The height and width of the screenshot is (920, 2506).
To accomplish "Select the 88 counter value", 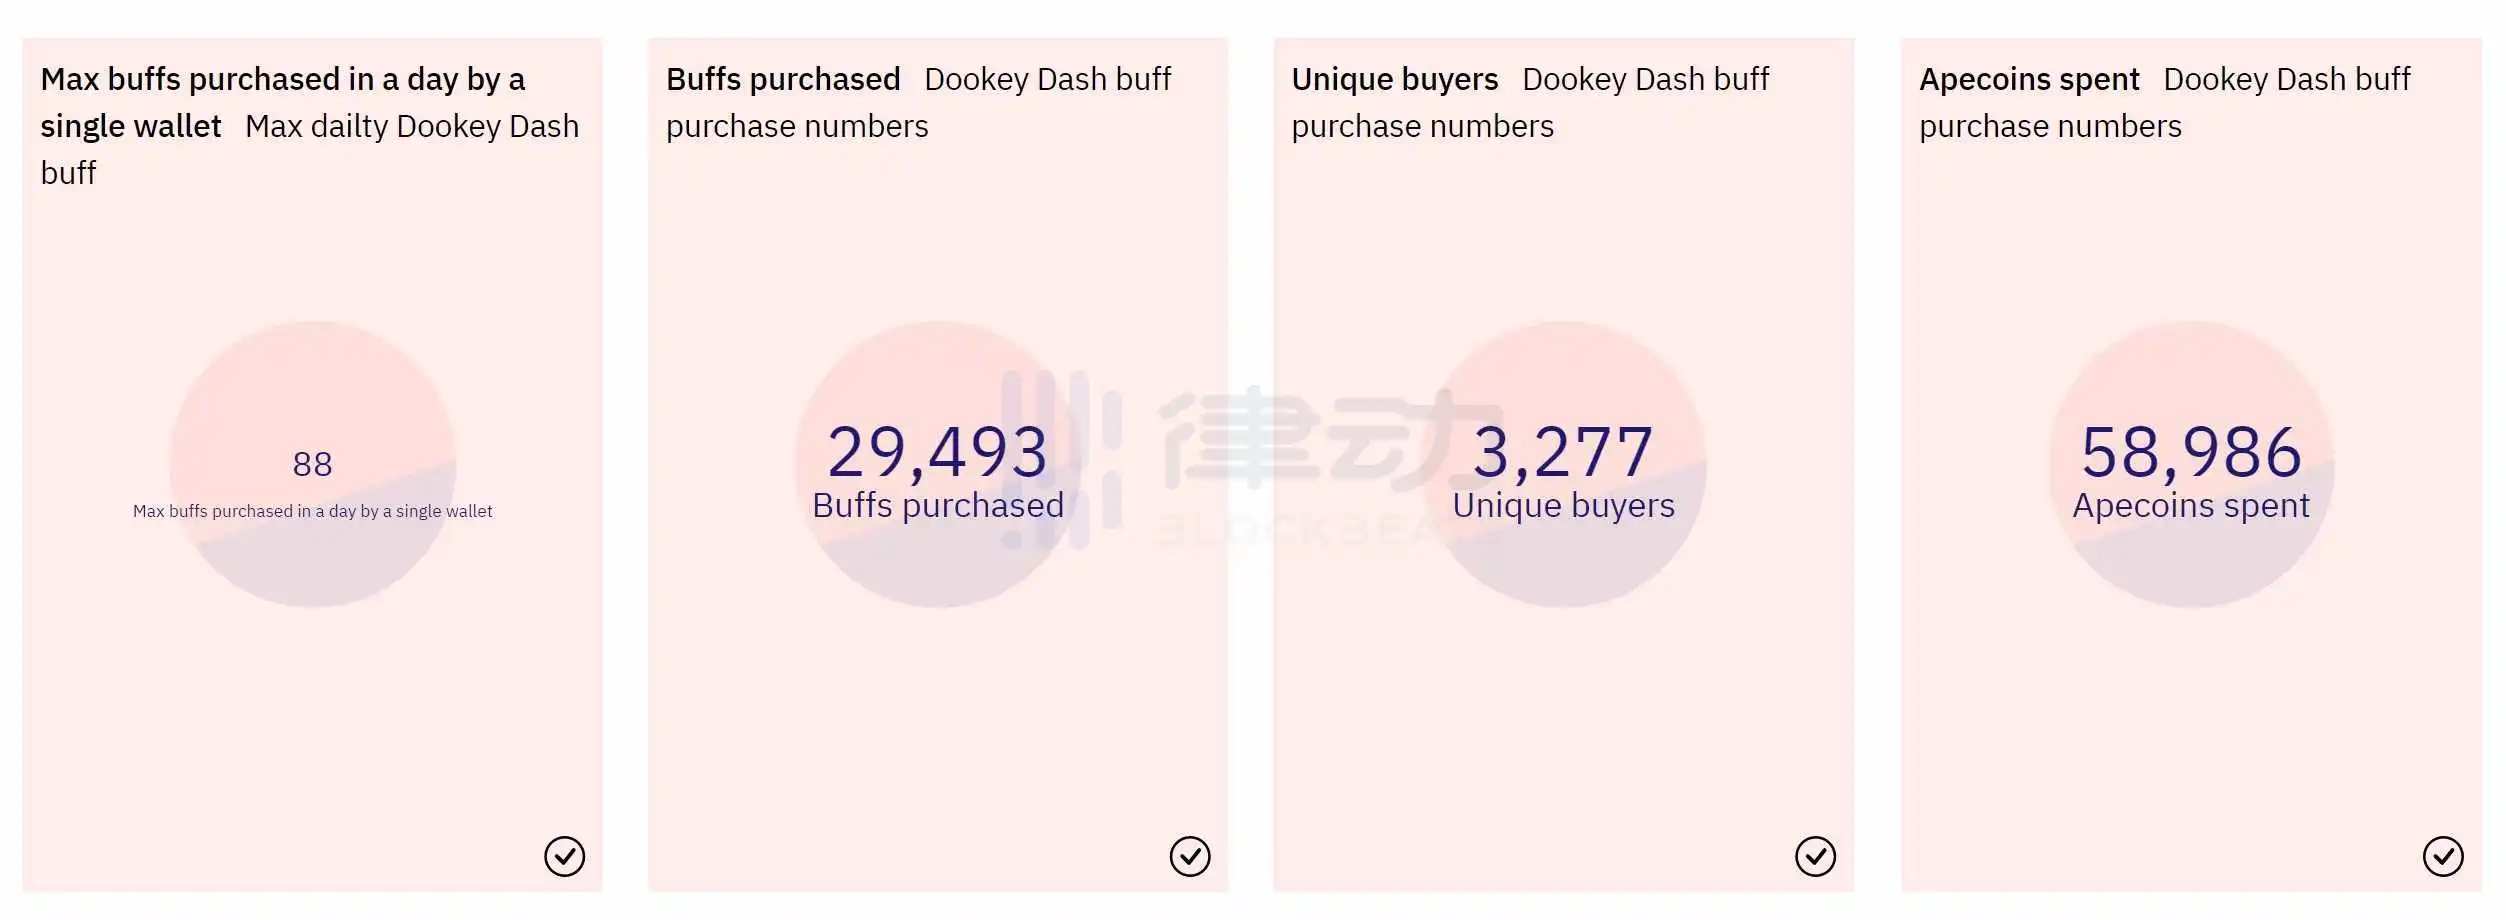I will coord(312,464).
